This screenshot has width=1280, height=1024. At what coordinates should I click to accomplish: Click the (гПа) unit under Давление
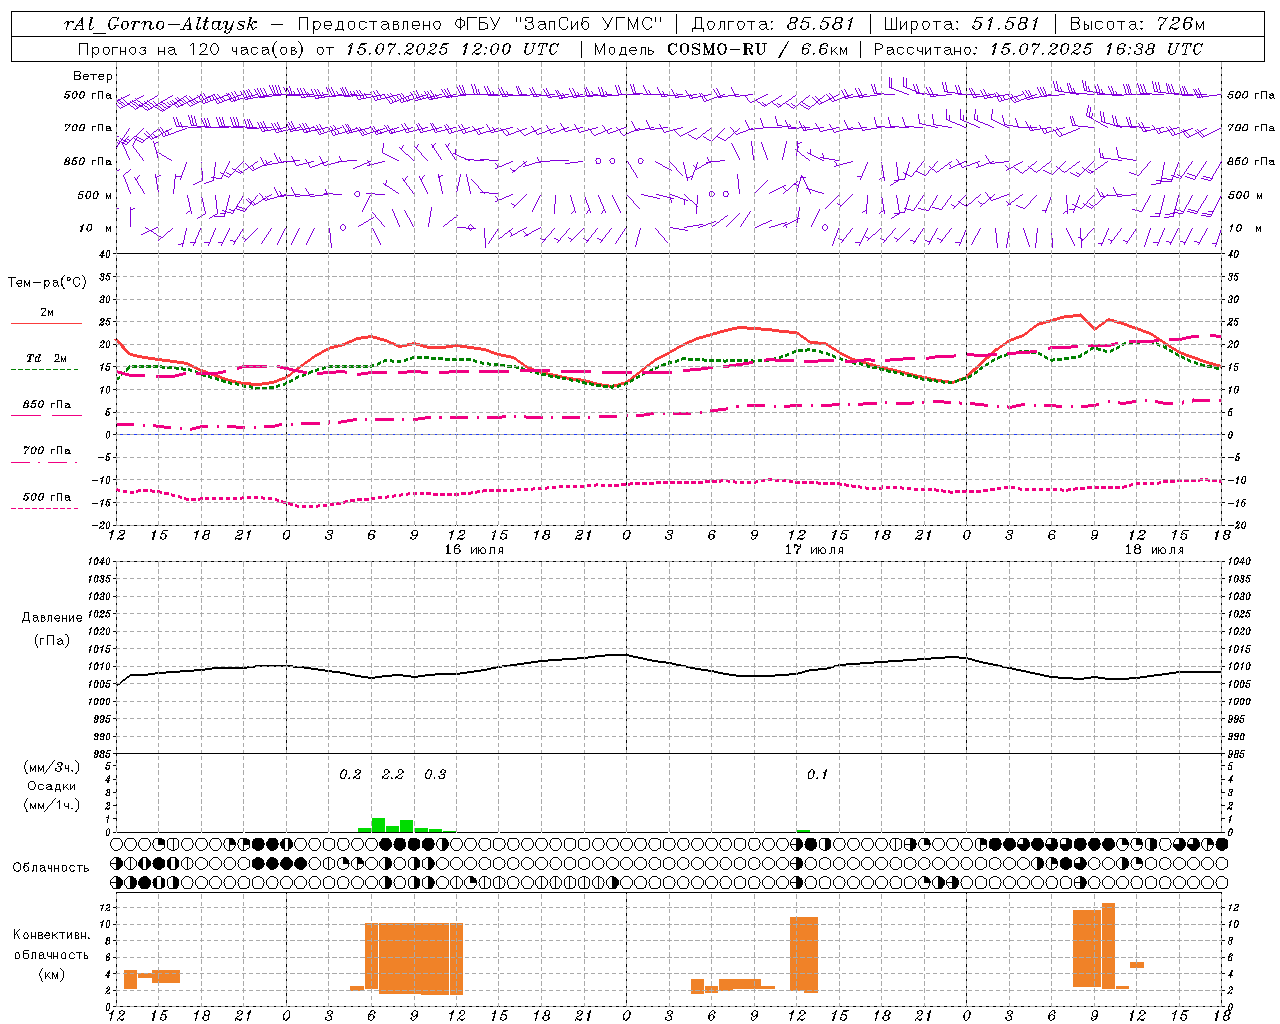(x=51, y=641)
